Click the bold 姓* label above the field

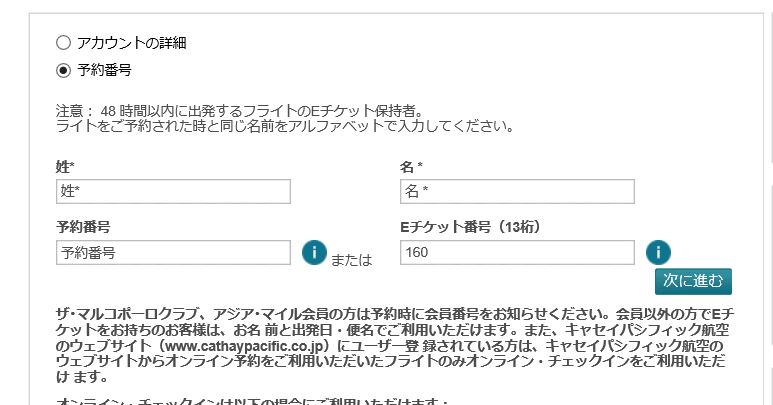coord(65,167)
